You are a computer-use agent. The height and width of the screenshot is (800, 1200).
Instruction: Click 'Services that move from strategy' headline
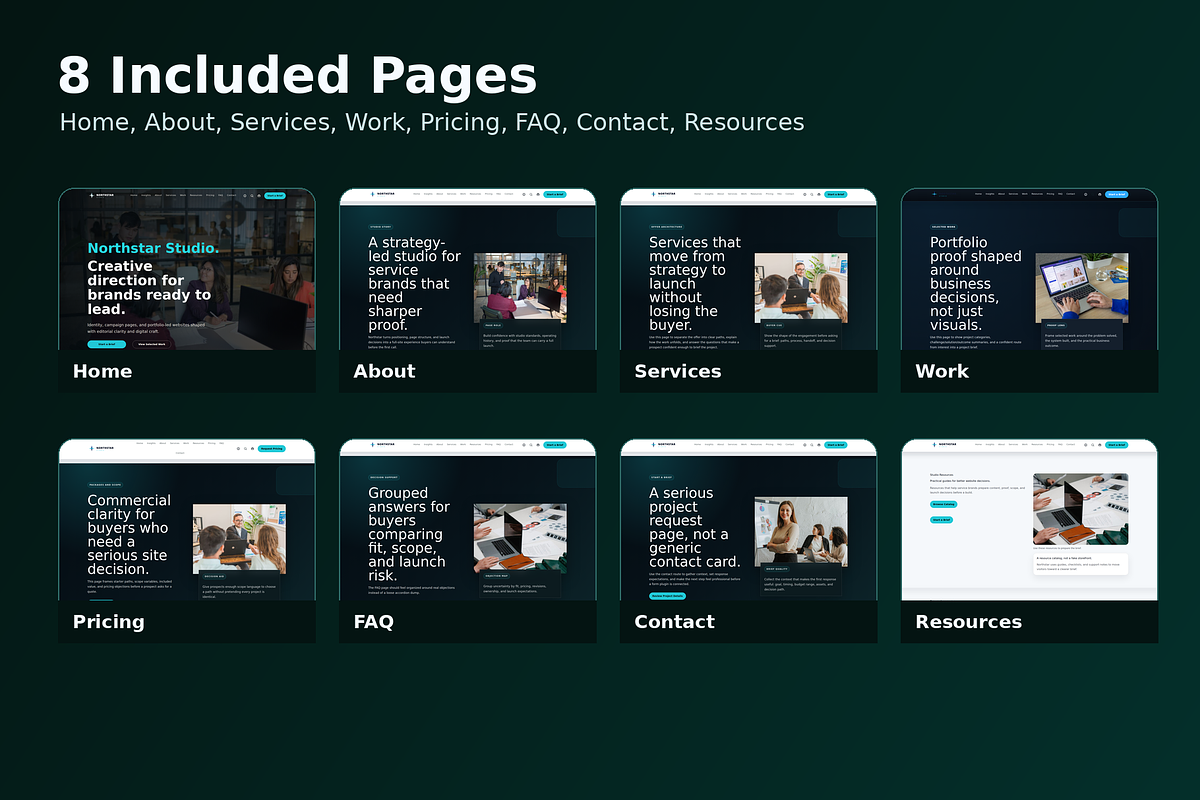pos(695,284)
